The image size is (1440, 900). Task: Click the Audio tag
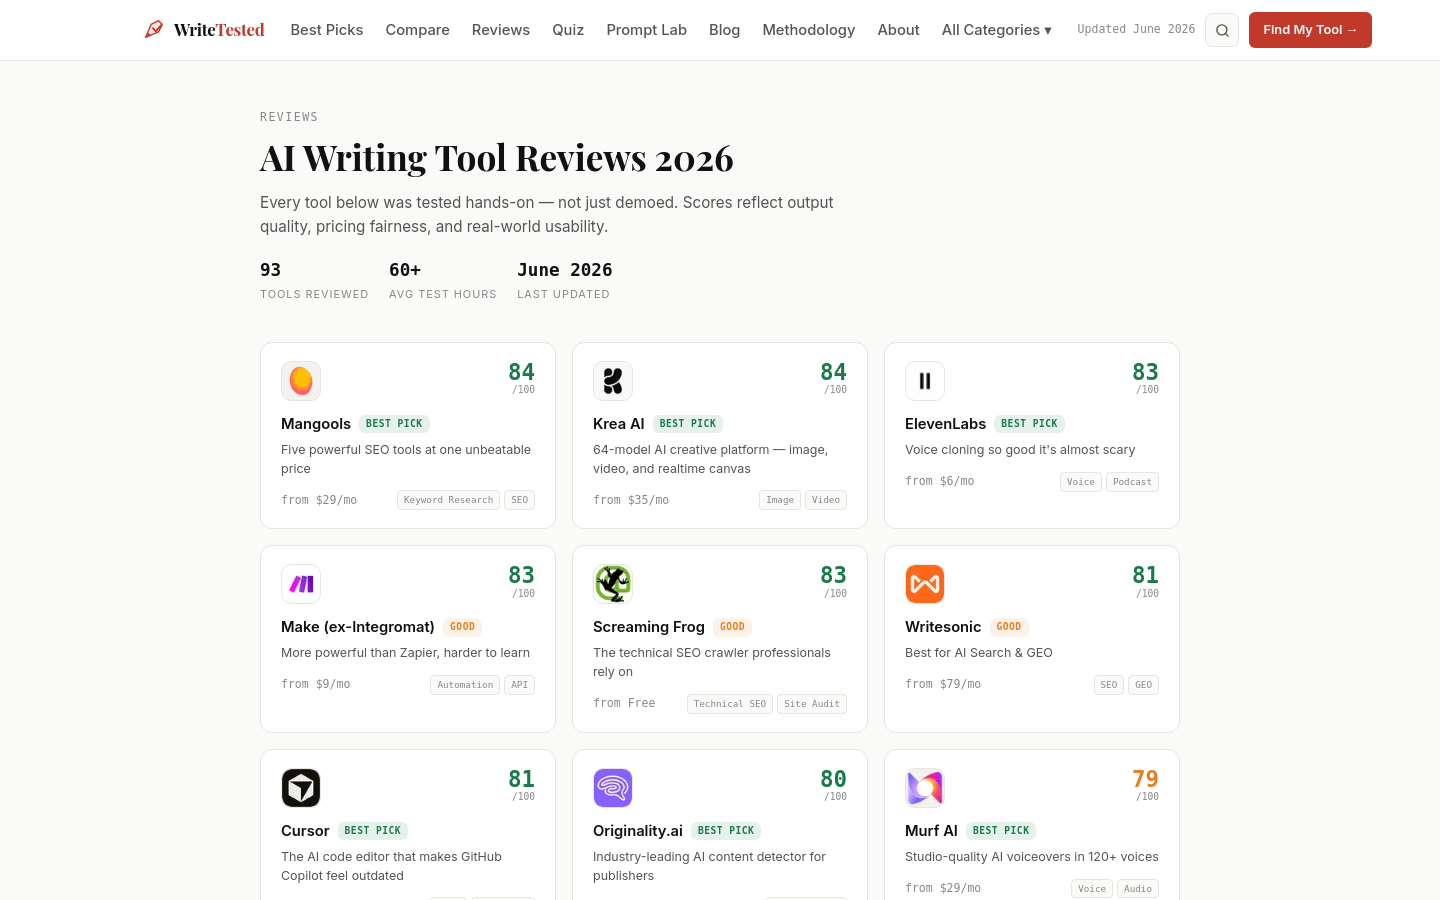[x=1138, y=889]
